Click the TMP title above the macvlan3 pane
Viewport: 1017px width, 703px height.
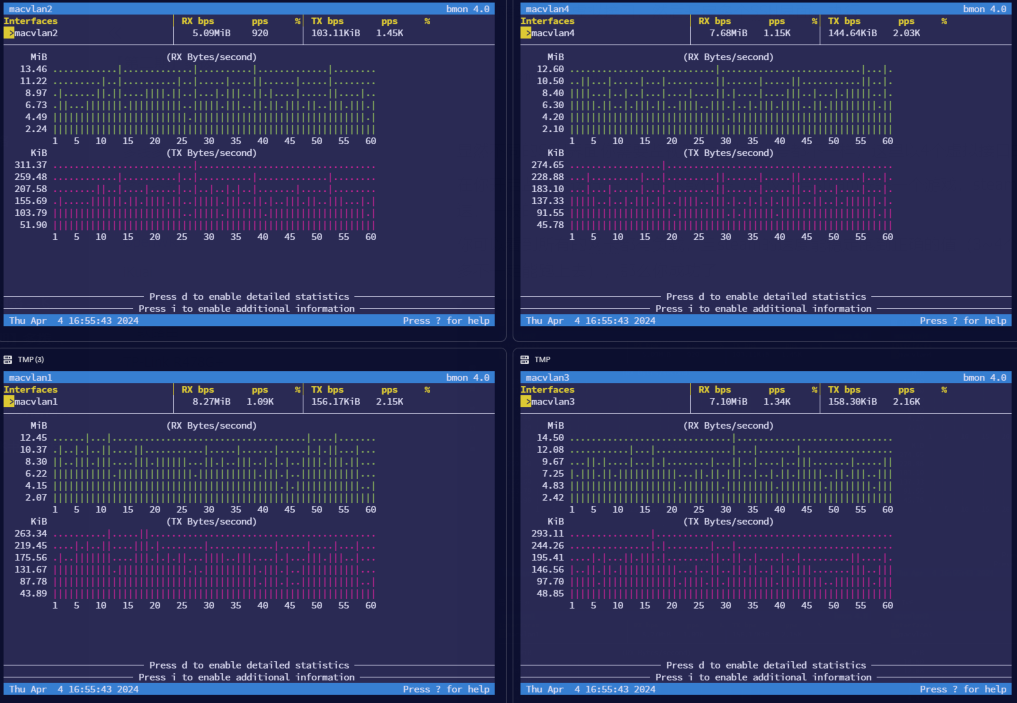(x=542, y=359)
